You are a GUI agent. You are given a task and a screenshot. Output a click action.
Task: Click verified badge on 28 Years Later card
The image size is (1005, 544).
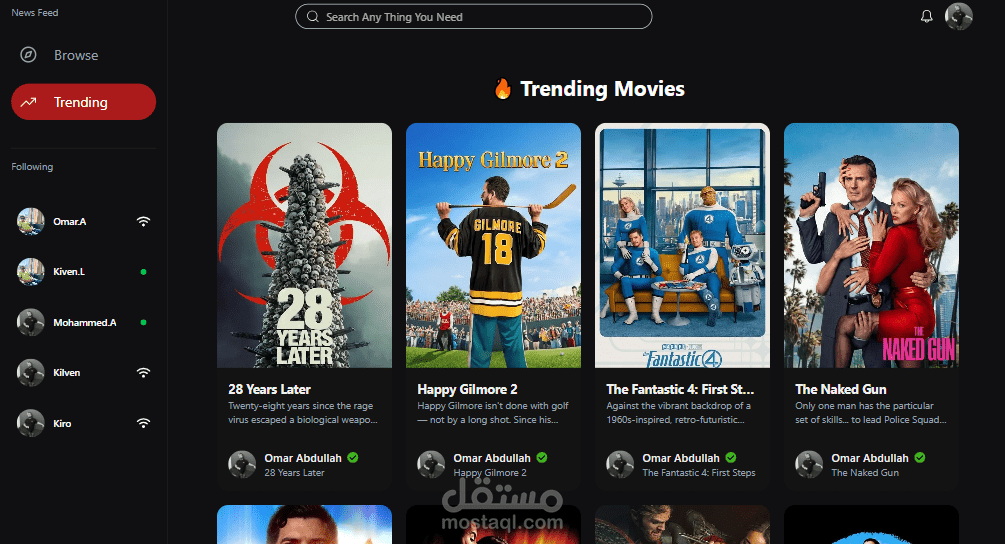(x=353, y=457)
